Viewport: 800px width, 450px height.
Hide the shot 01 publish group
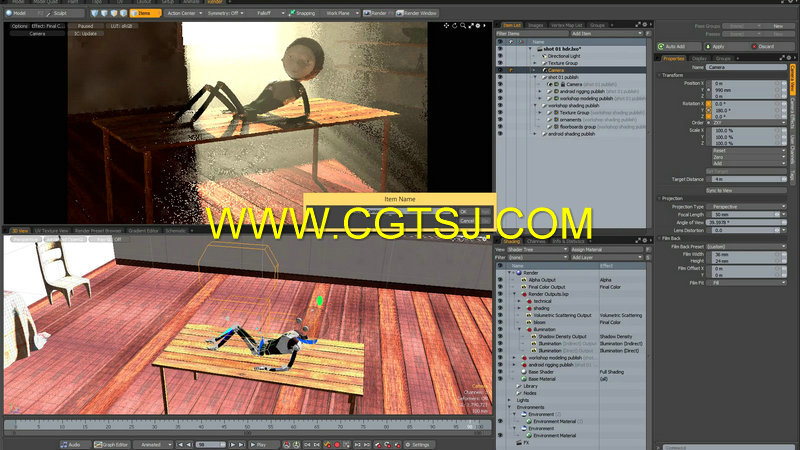point(500,77)
